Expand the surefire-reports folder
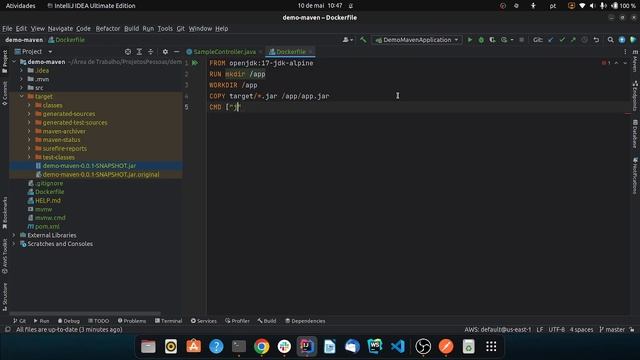640x360 pixels. point(29,149)
